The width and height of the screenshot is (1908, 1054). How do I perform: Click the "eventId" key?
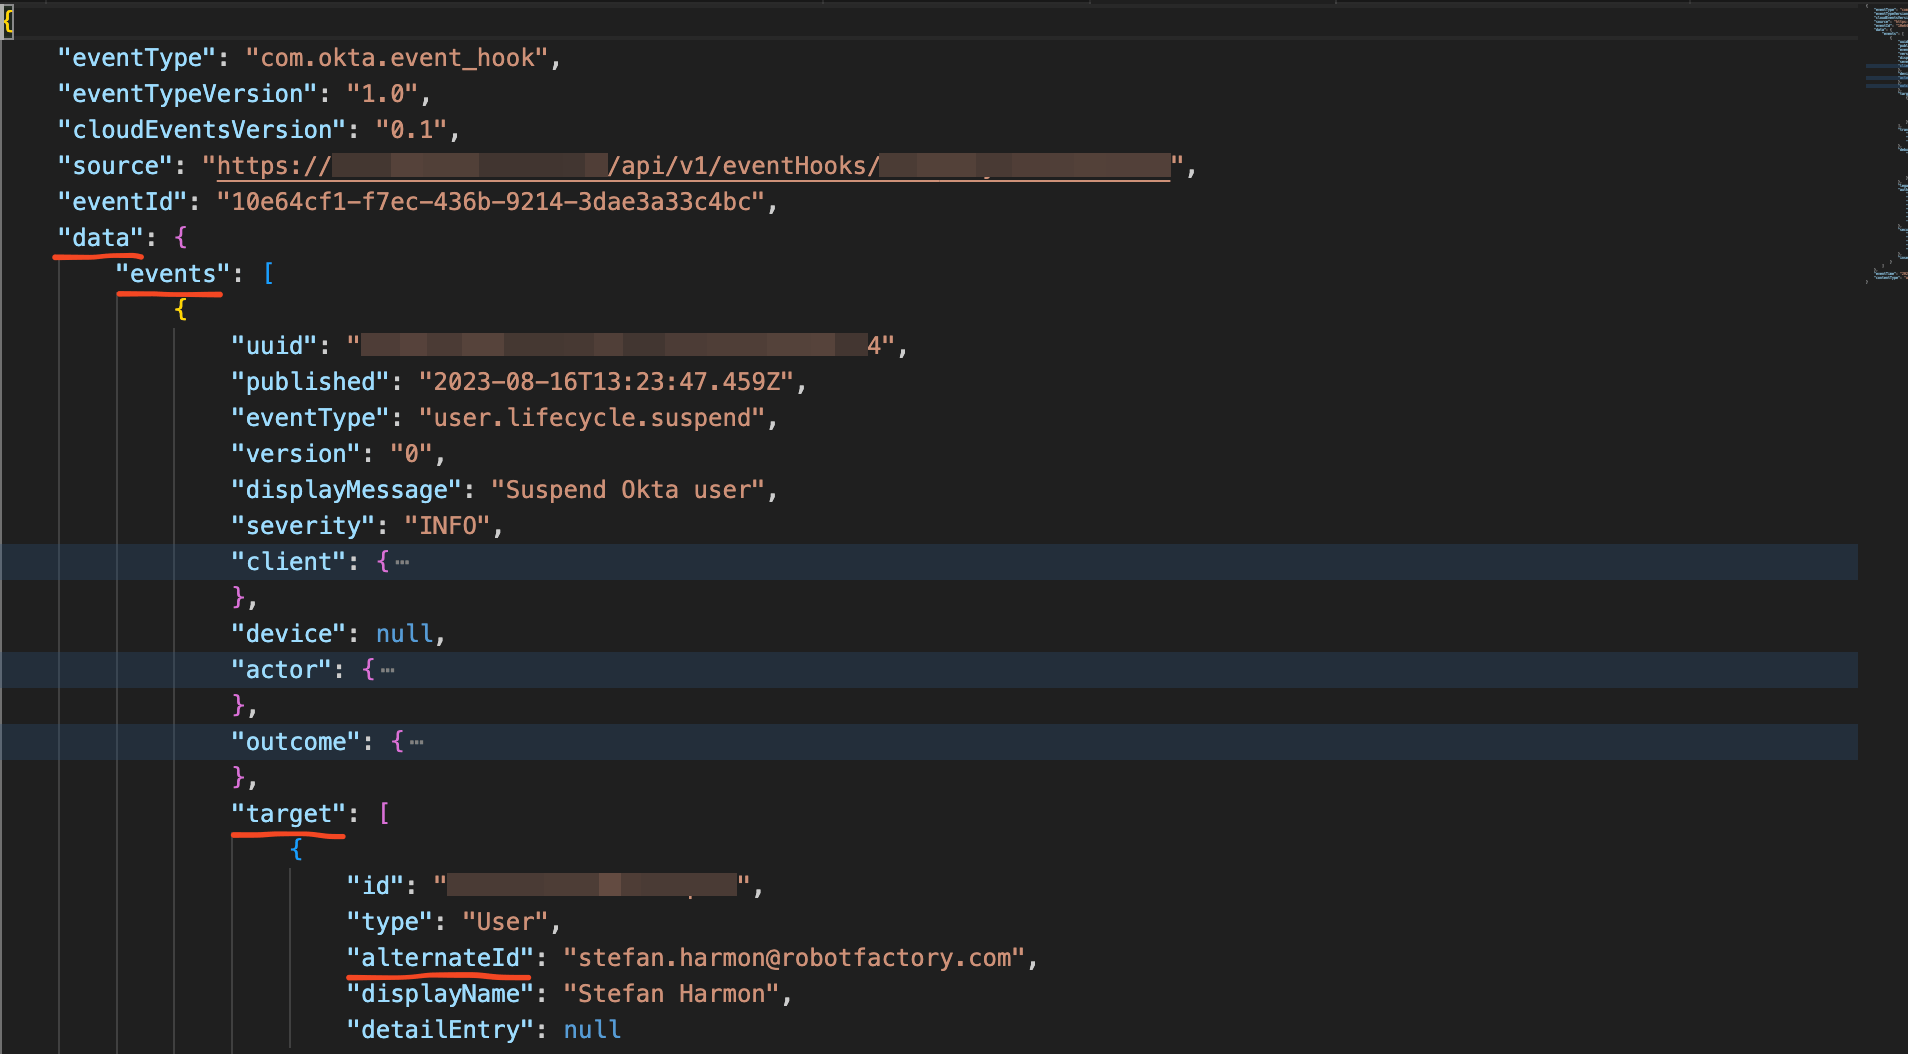(x=123, y=202)
